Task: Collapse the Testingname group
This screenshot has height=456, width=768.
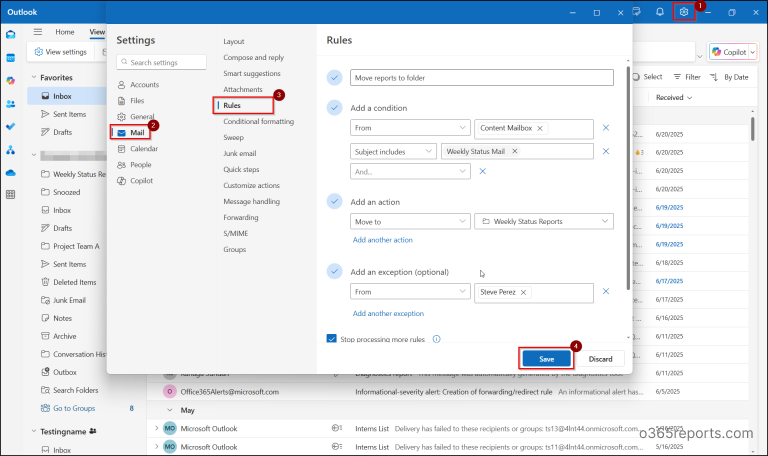Action: pyautogui.click(x=34, y=432)
